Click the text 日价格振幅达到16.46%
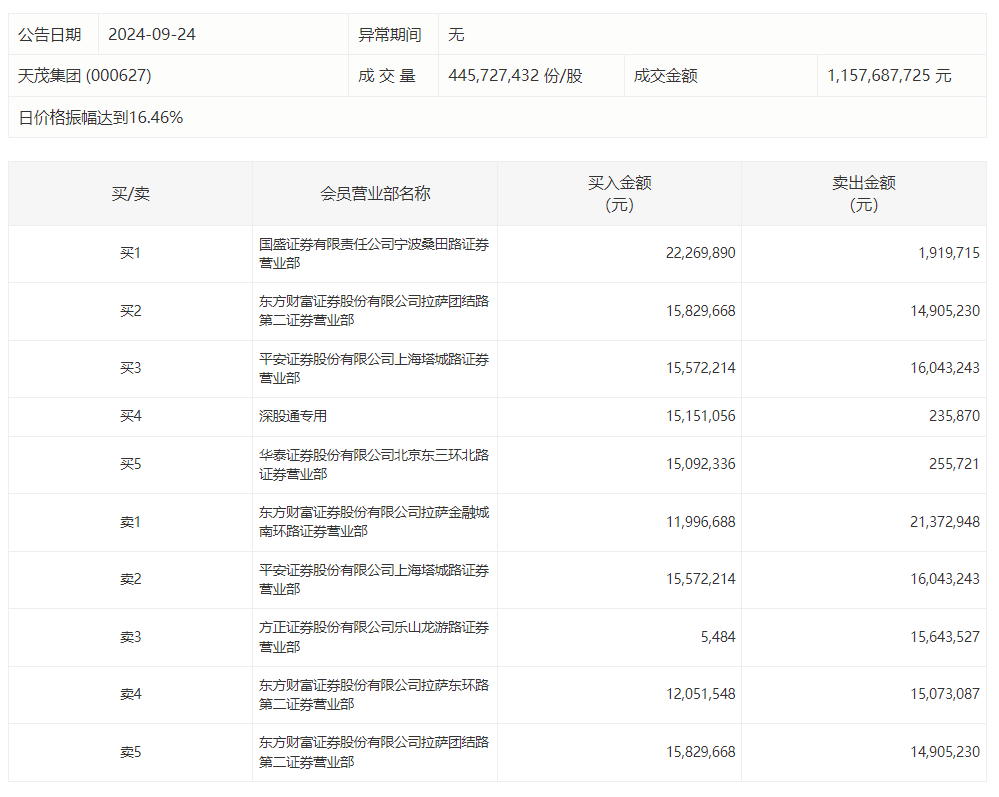Screen dimensions: 999x797 coord(101,117)
